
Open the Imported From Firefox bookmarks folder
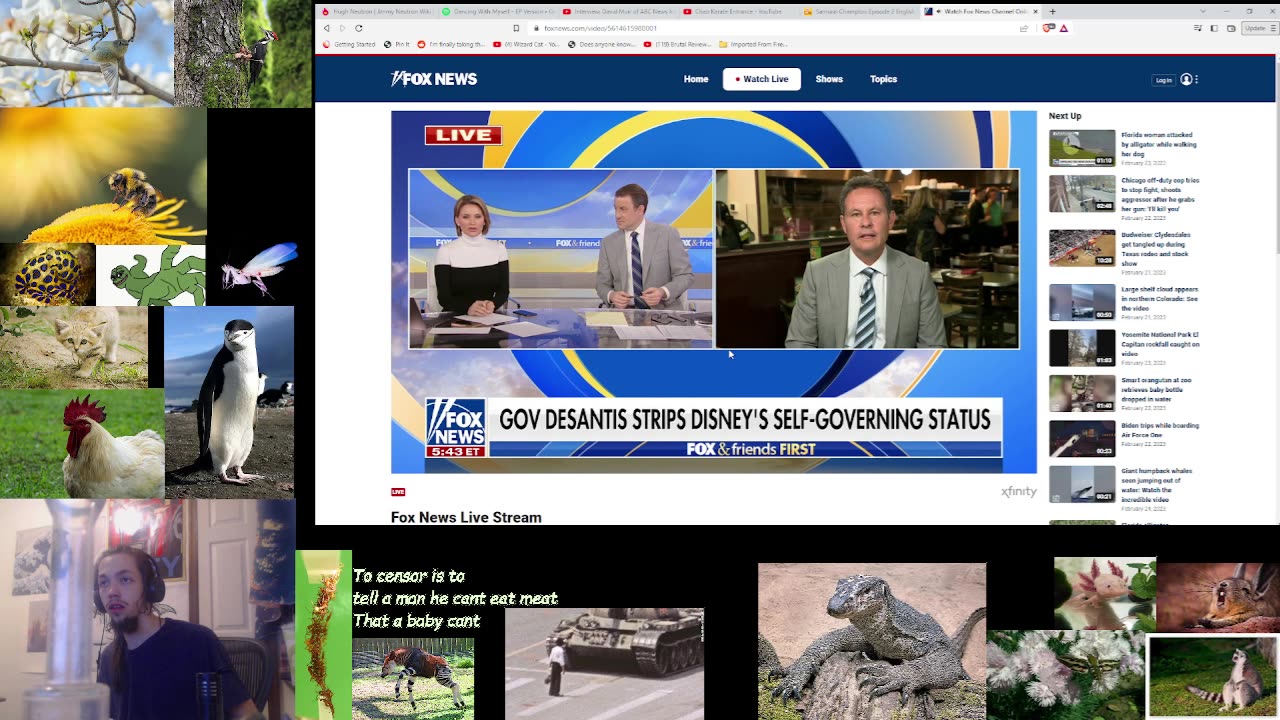754,44
